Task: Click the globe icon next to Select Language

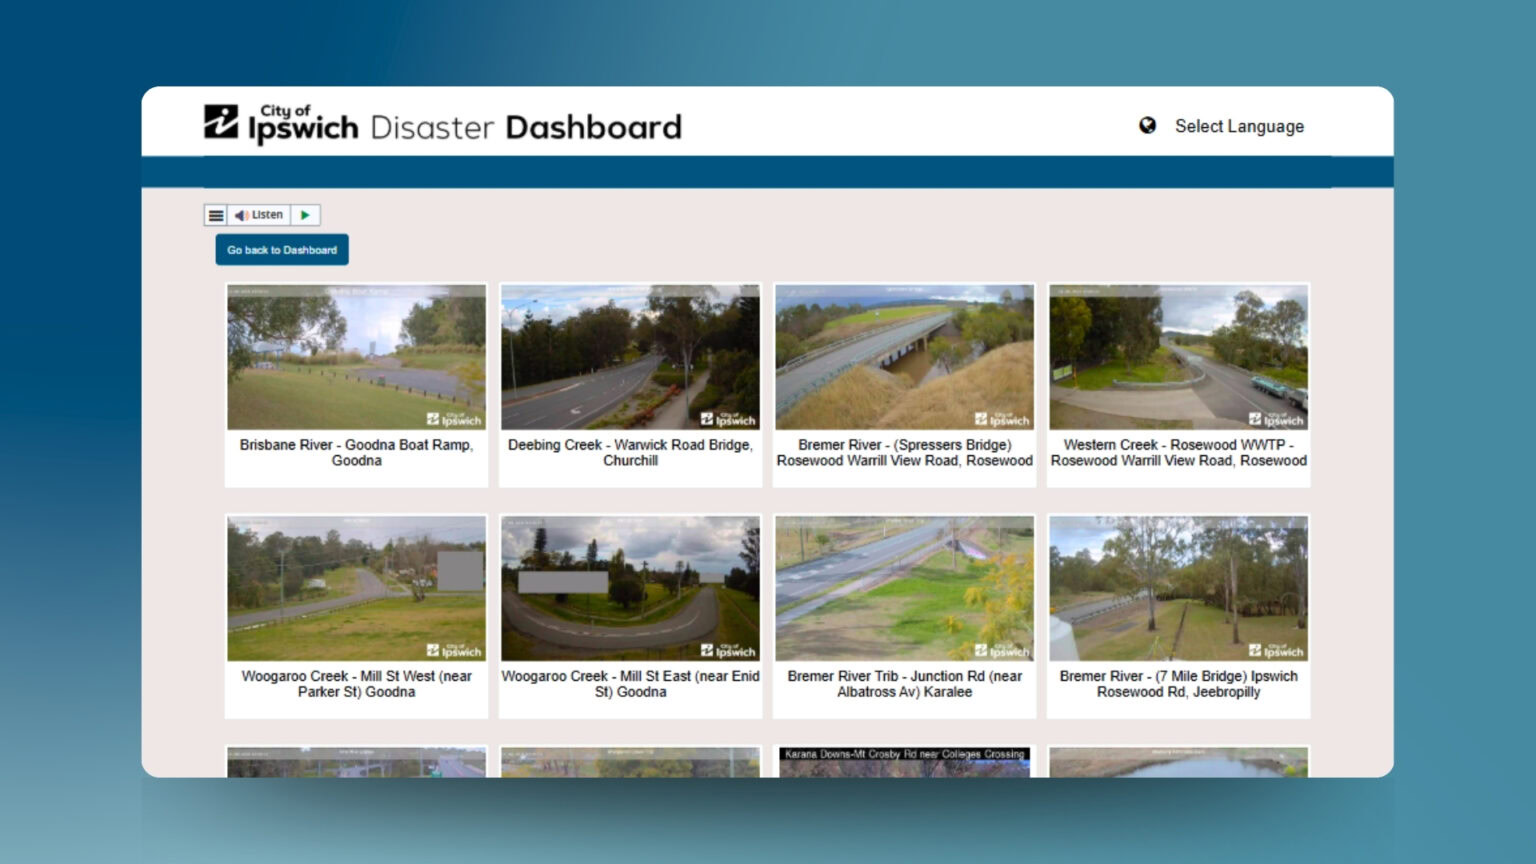Action: [1146, 126]
